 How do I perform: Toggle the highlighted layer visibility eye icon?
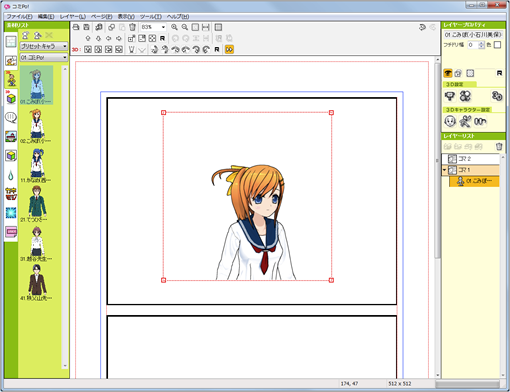(x=448, y=73)
